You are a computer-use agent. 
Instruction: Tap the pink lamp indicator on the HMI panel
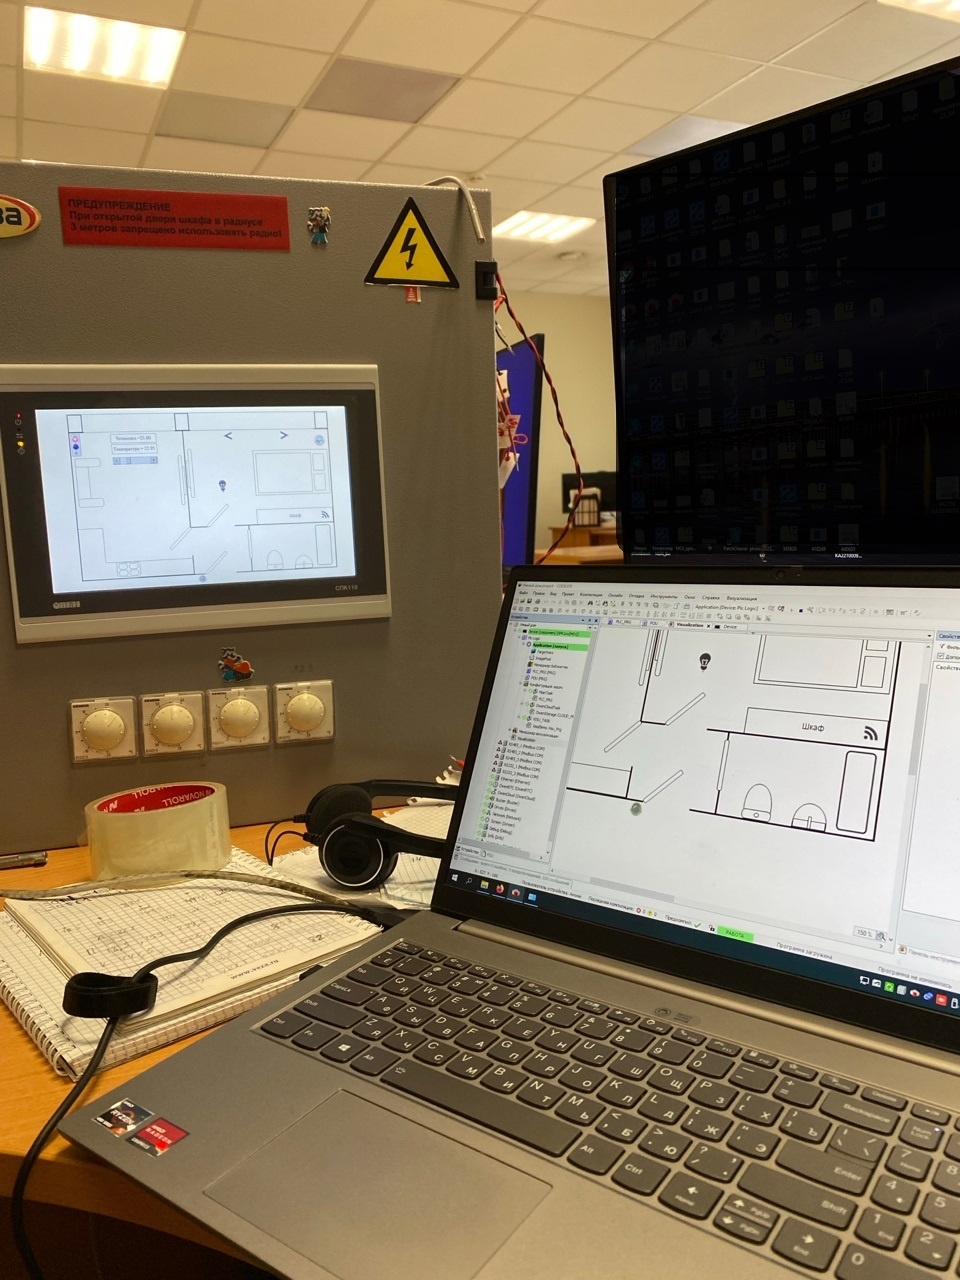[x=75, y=438]
